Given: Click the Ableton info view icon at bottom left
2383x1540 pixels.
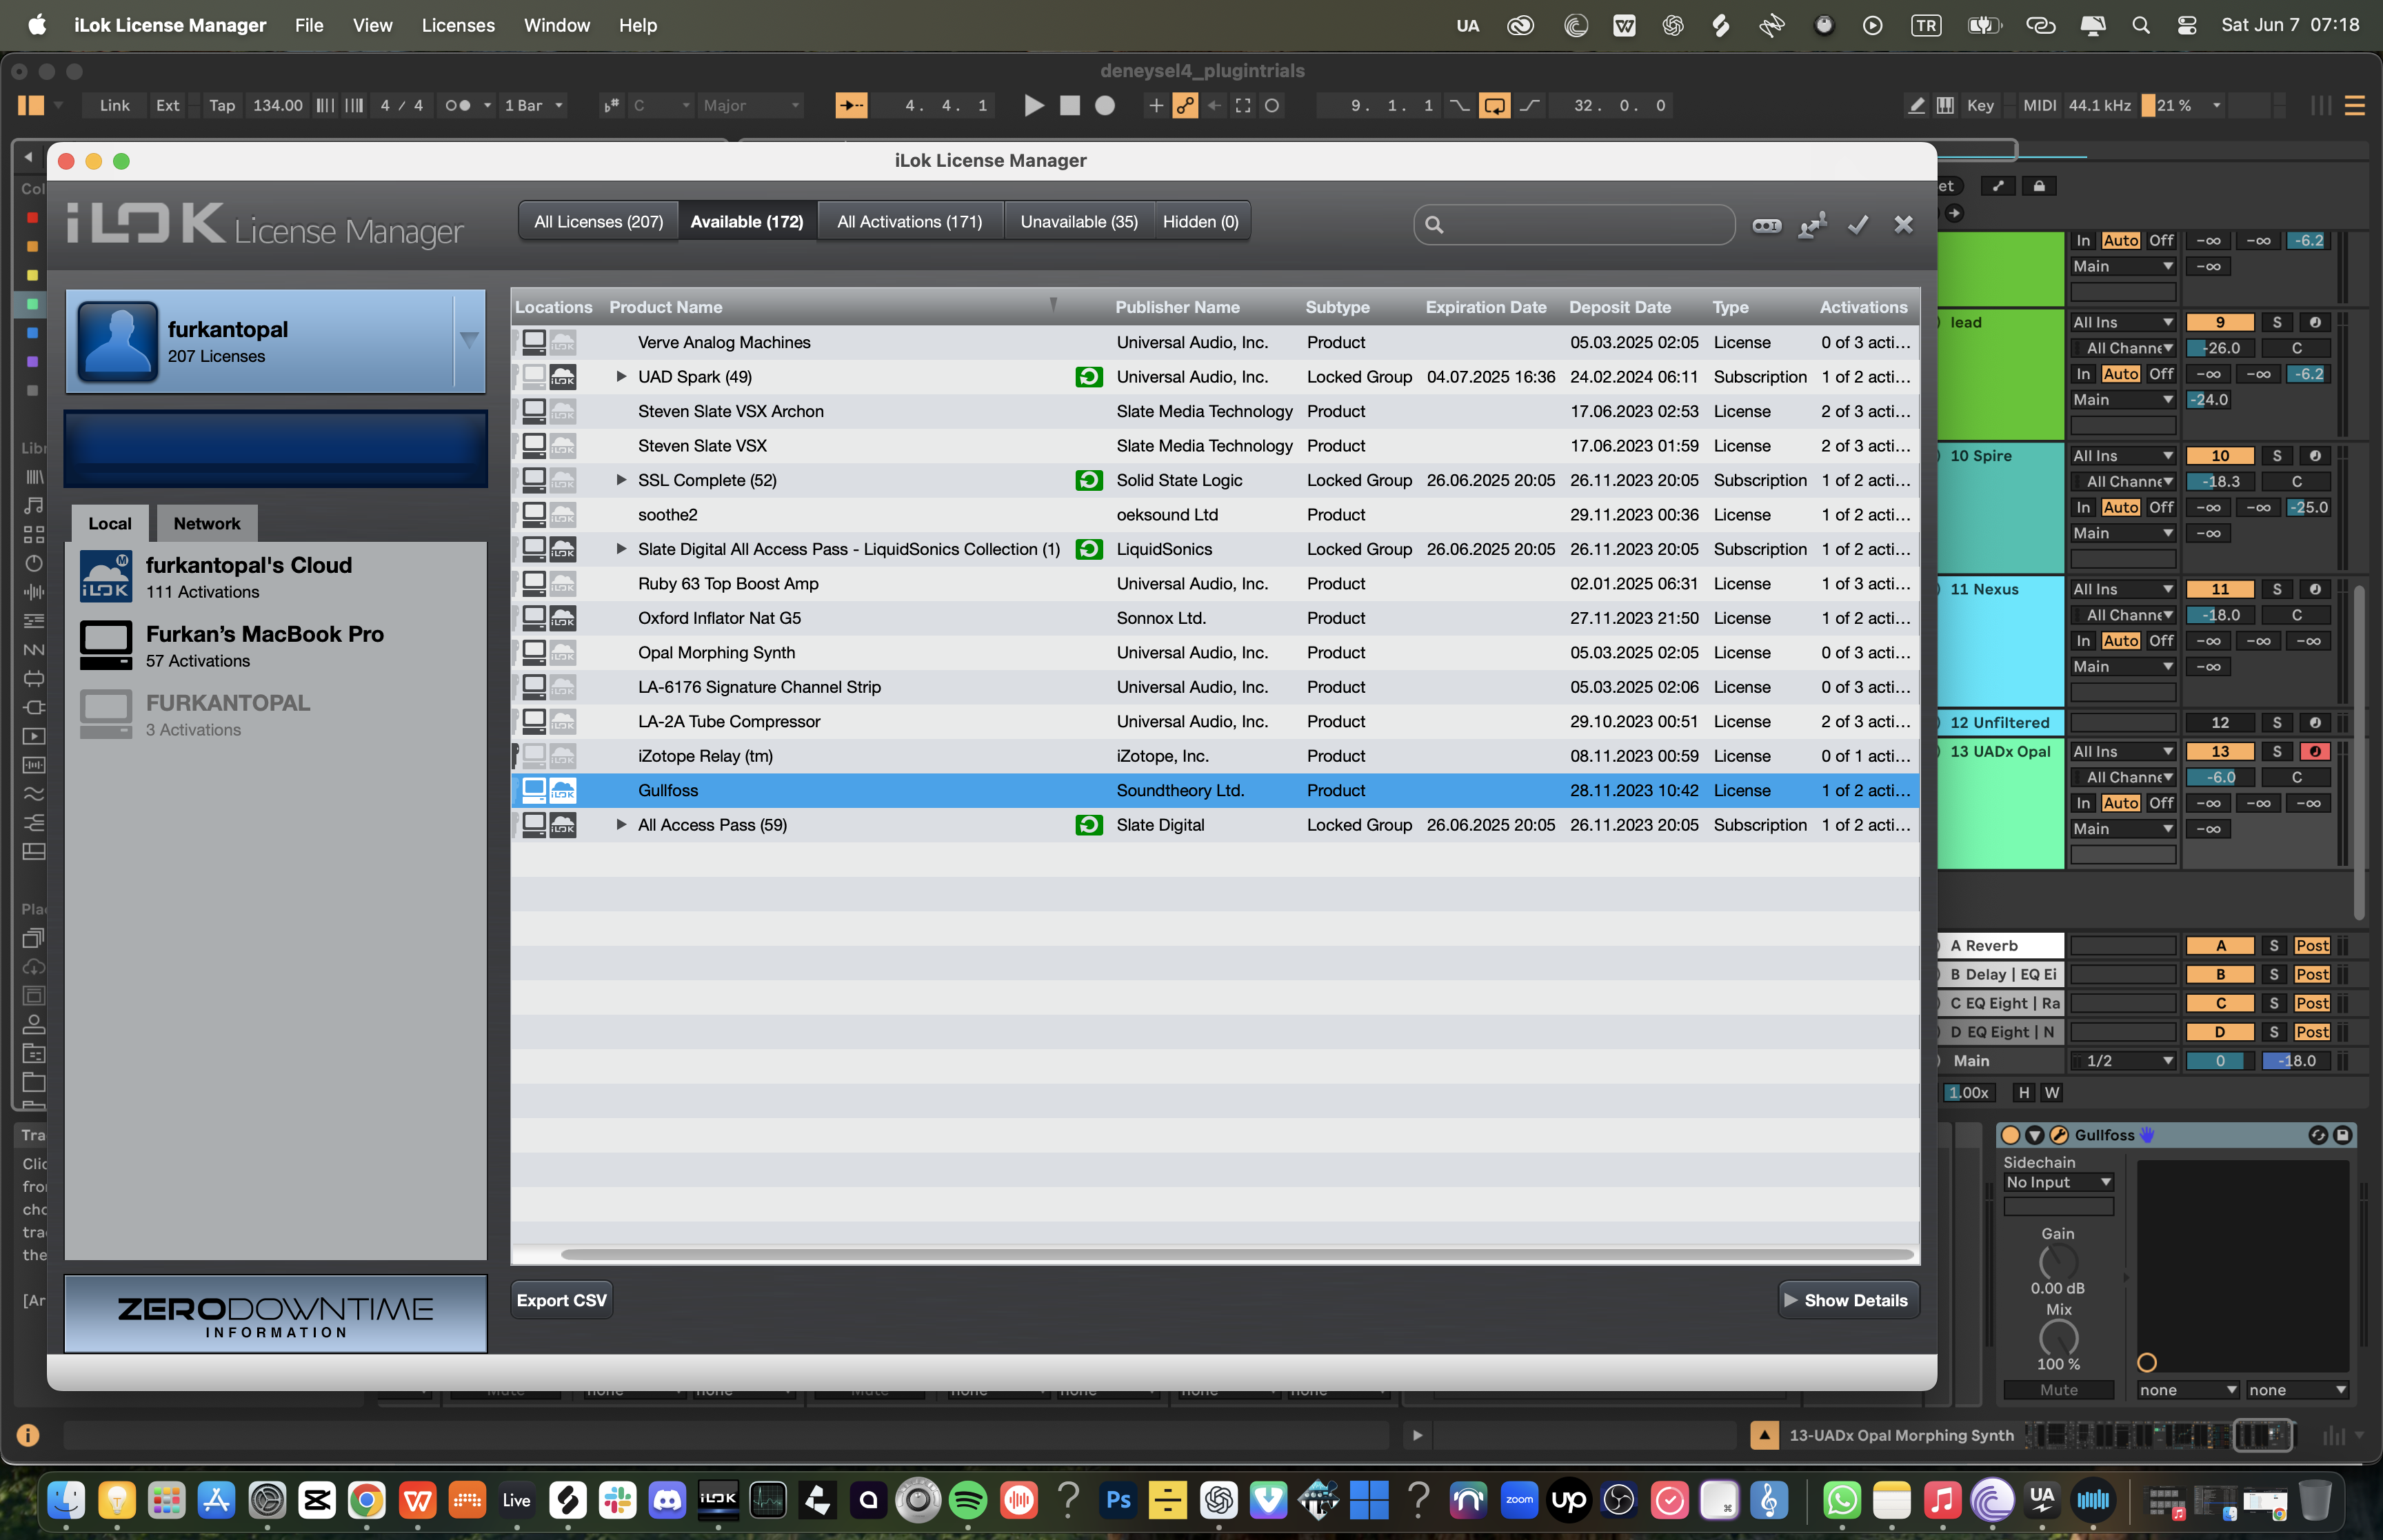Looking at the screenshot, I should coord(27,1436).
